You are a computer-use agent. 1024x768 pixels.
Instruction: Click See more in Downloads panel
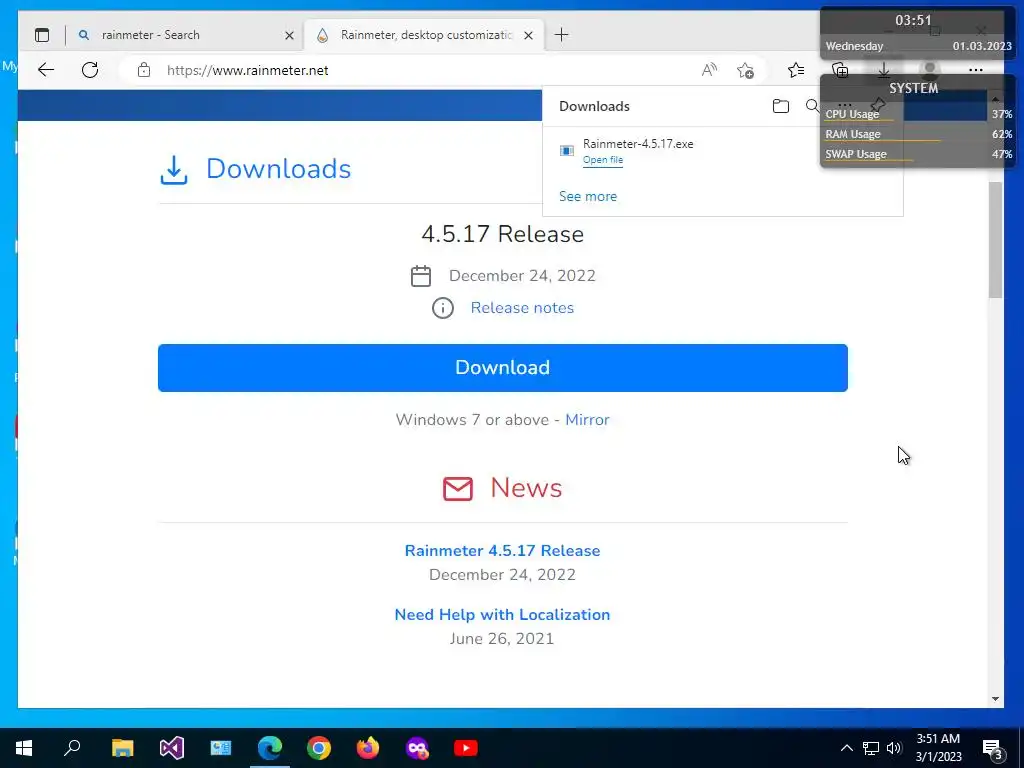click(588, 196)
